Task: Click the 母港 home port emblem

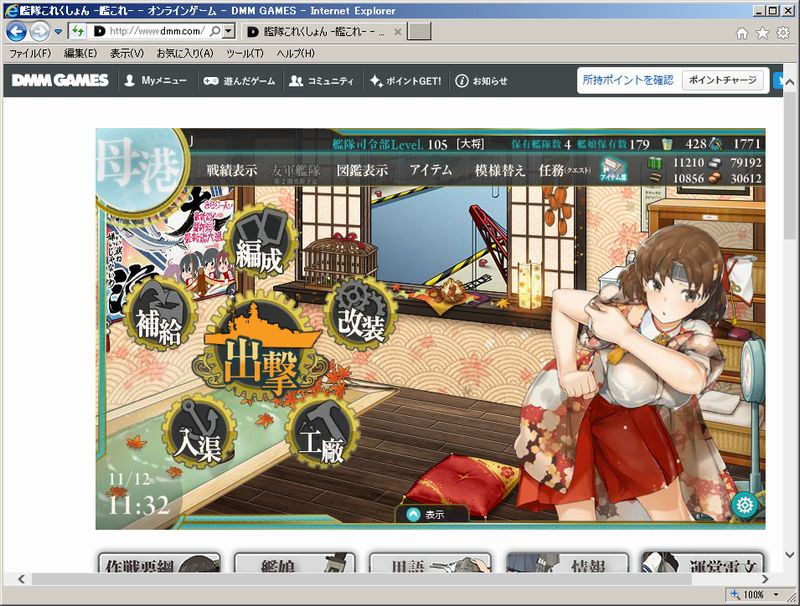Action: point(139,169)
